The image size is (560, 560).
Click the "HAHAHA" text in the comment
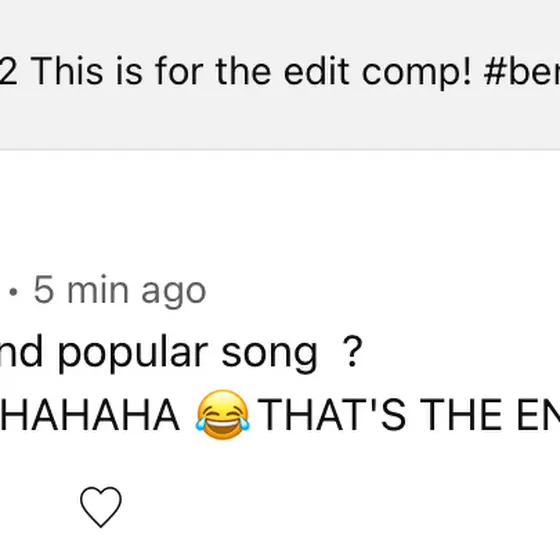click(x=90, y=415)
